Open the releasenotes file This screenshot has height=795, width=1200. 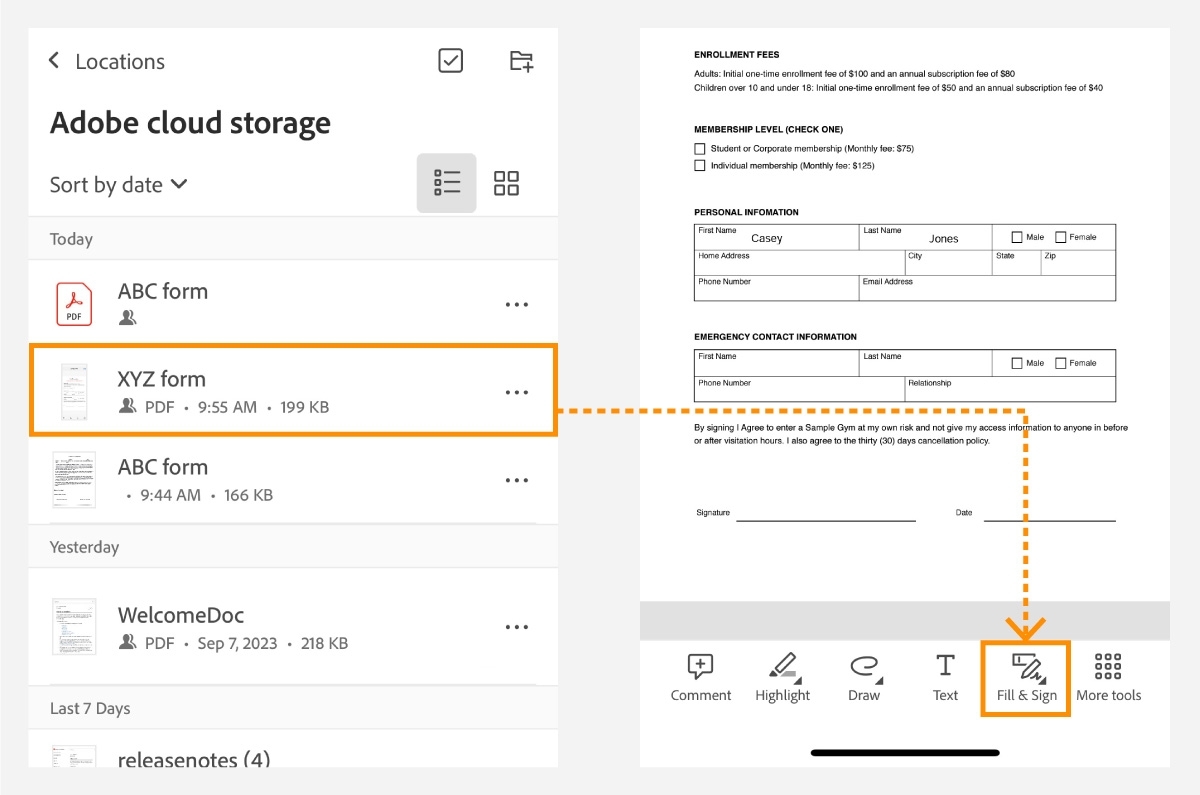194,760
